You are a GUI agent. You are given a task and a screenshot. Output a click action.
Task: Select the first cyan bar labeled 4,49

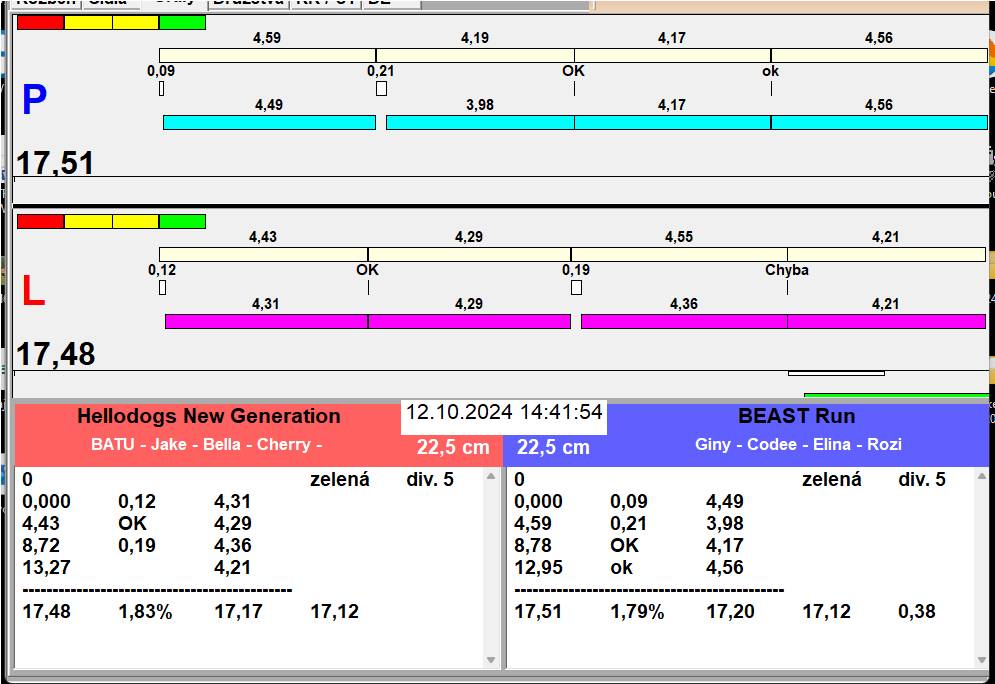click(x=269, y=122)
